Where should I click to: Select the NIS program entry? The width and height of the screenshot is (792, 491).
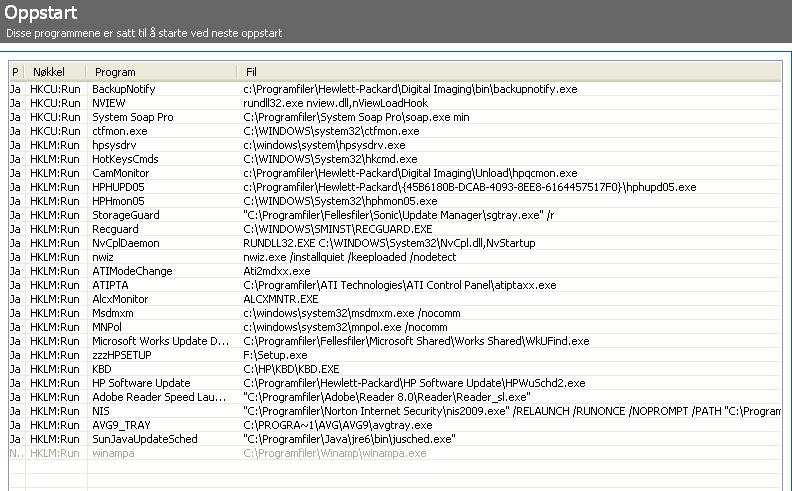(x=101, y=412)
